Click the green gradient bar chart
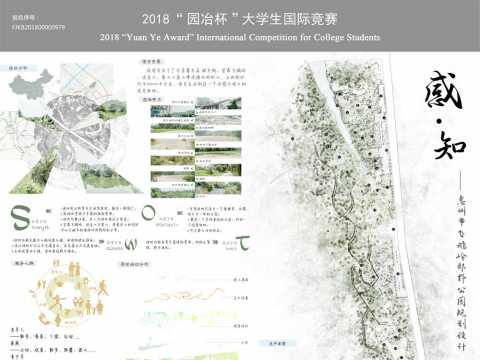The height and width of the screenshot is (360, 480). tap(190, 318)
